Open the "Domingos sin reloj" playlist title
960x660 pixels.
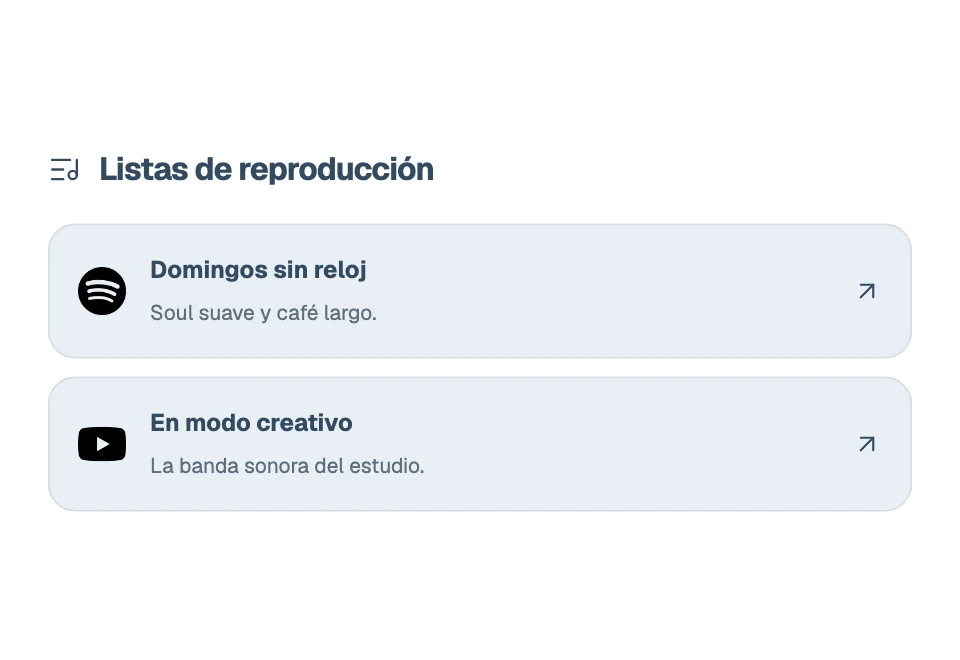258,270
